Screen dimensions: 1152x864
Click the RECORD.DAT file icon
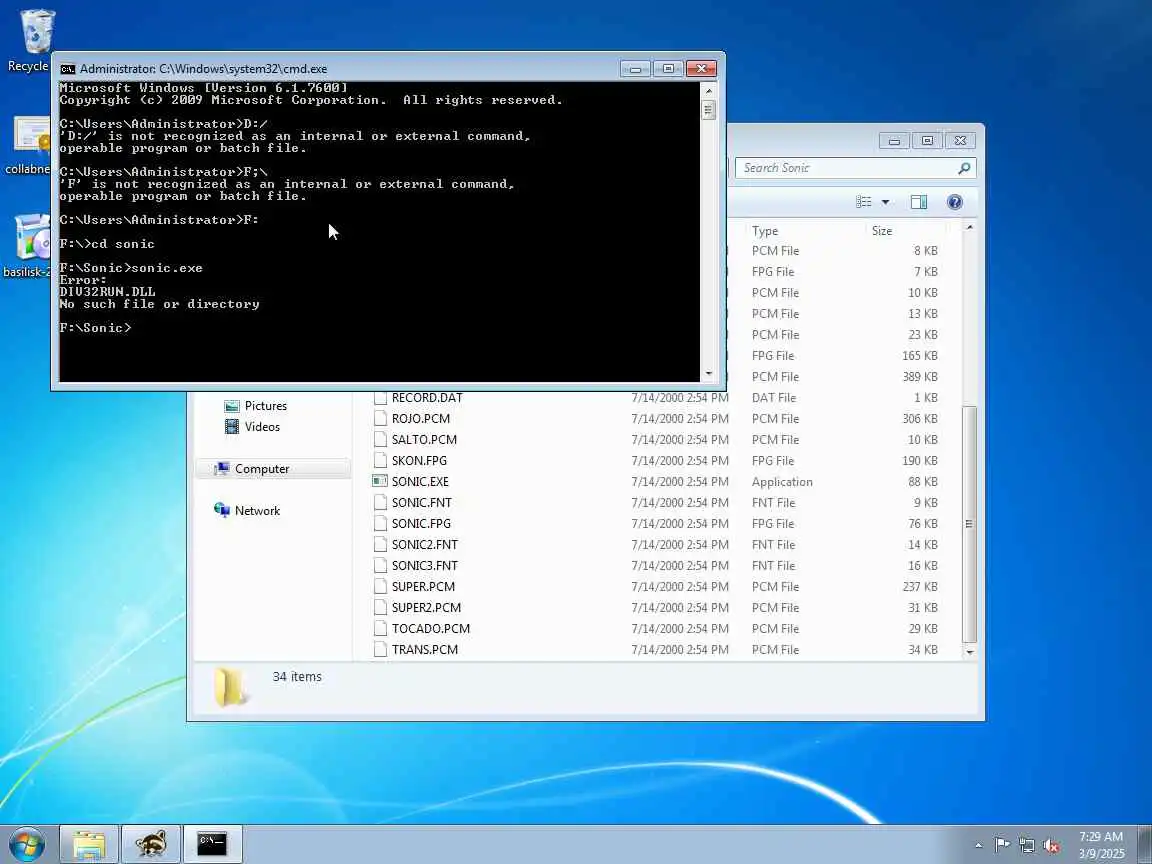click(x=380, y=397)
